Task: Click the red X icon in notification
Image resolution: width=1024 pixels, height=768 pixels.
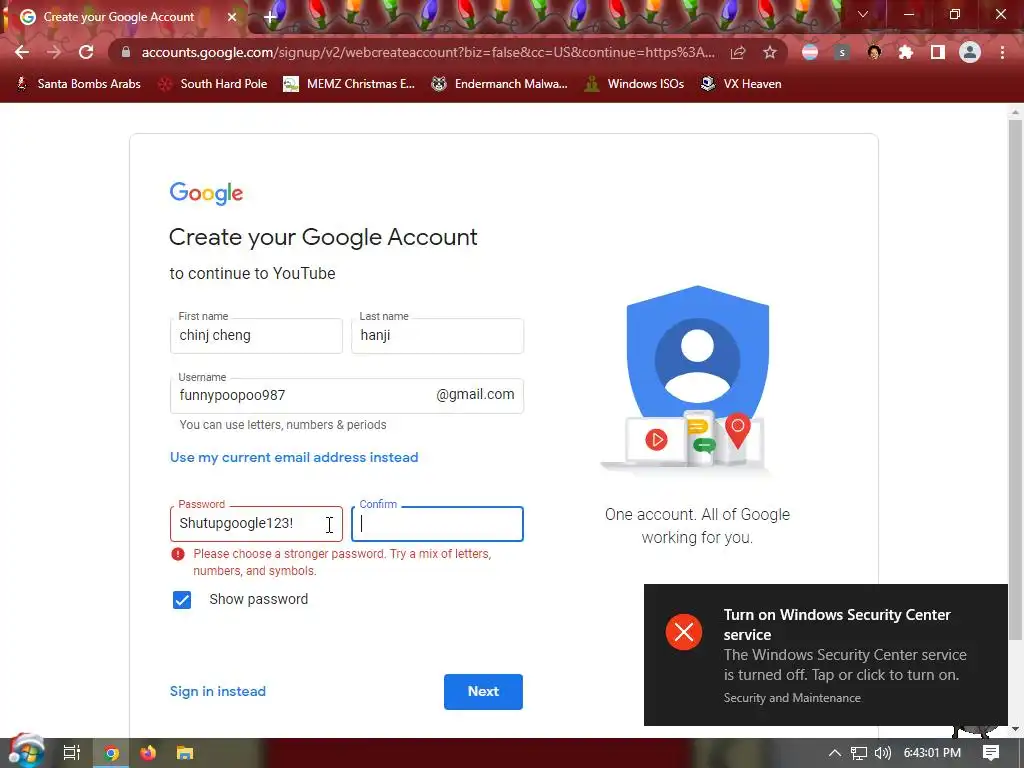Action: 684,632
